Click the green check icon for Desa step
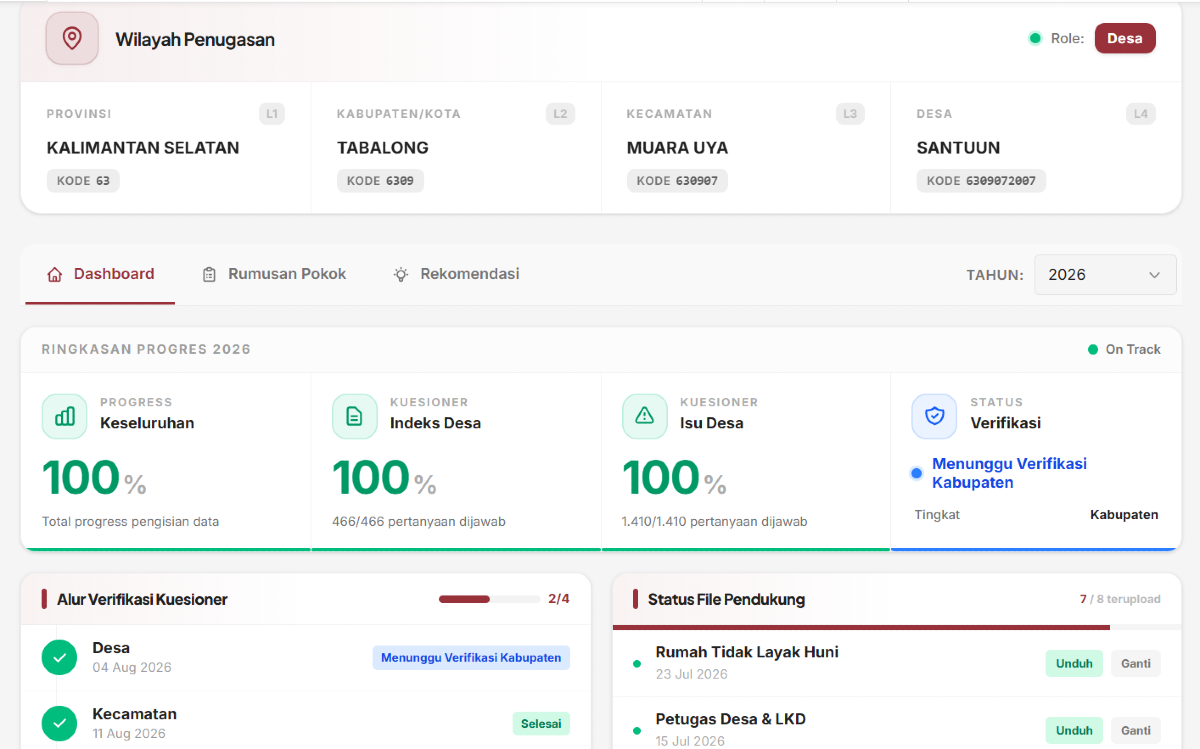The width and height of the screenshot is (1200, 749). click(x=60, y=657)
